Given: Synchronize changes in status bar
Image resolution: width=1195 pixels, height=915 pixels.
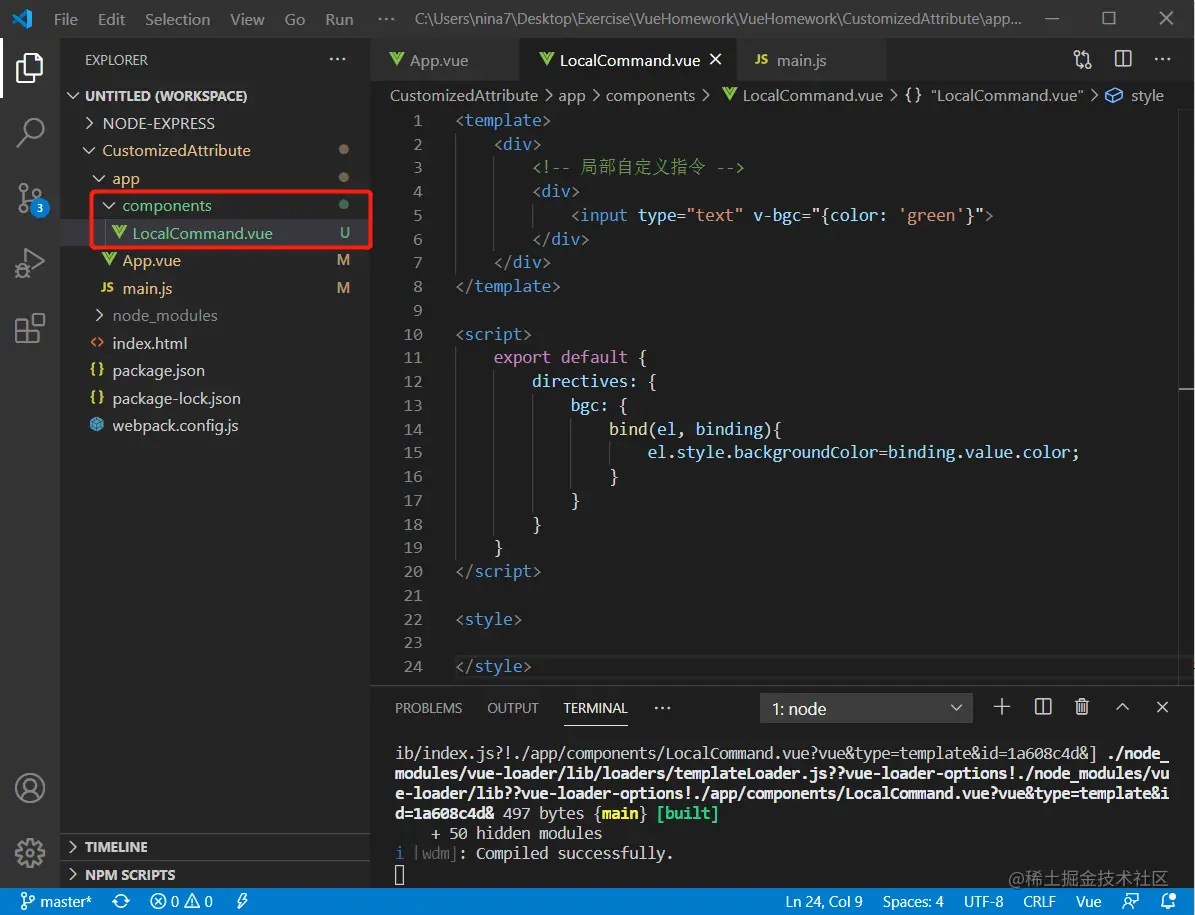Looking at the screenshot, I should (120, 902).
